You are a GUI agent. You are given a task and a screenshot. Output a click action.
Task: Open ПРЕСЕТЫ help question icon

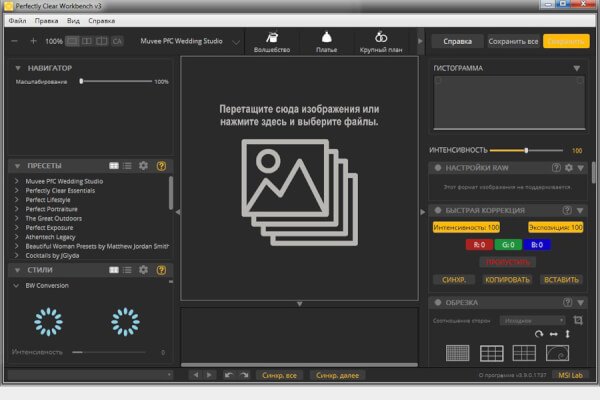(161, 166)
